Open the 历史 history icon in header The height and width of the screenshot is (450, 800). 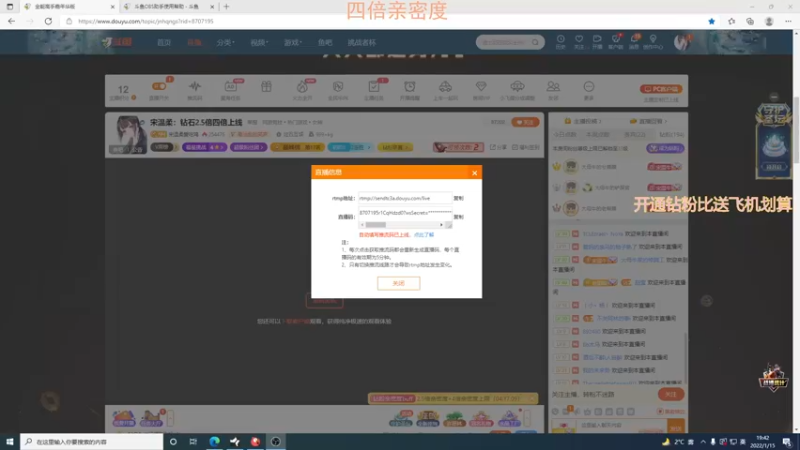(x=561, y=41)
